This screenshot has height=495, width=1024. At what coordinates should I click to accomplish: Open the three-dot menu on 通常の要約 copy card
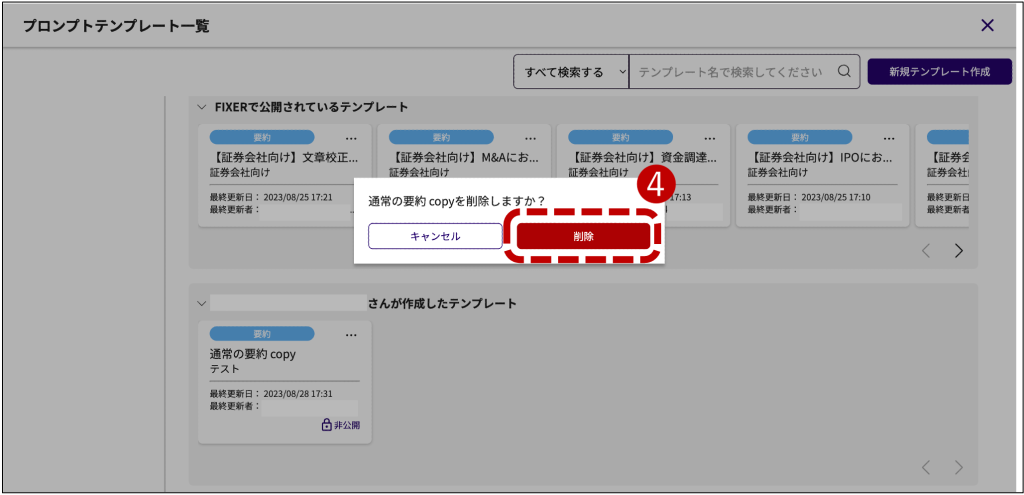click(x=351, y=334)
